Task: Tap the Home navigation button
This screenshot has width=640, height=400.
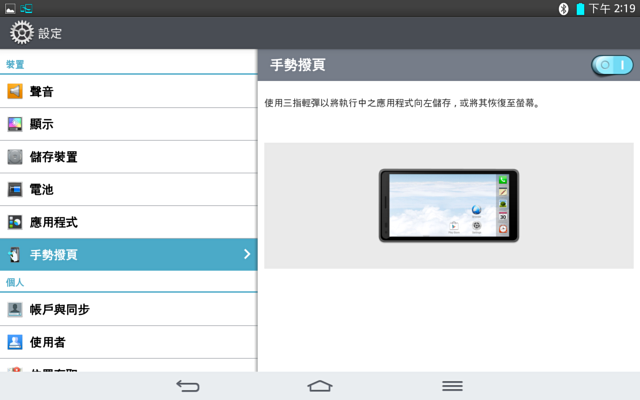Action: click(320, 386)
